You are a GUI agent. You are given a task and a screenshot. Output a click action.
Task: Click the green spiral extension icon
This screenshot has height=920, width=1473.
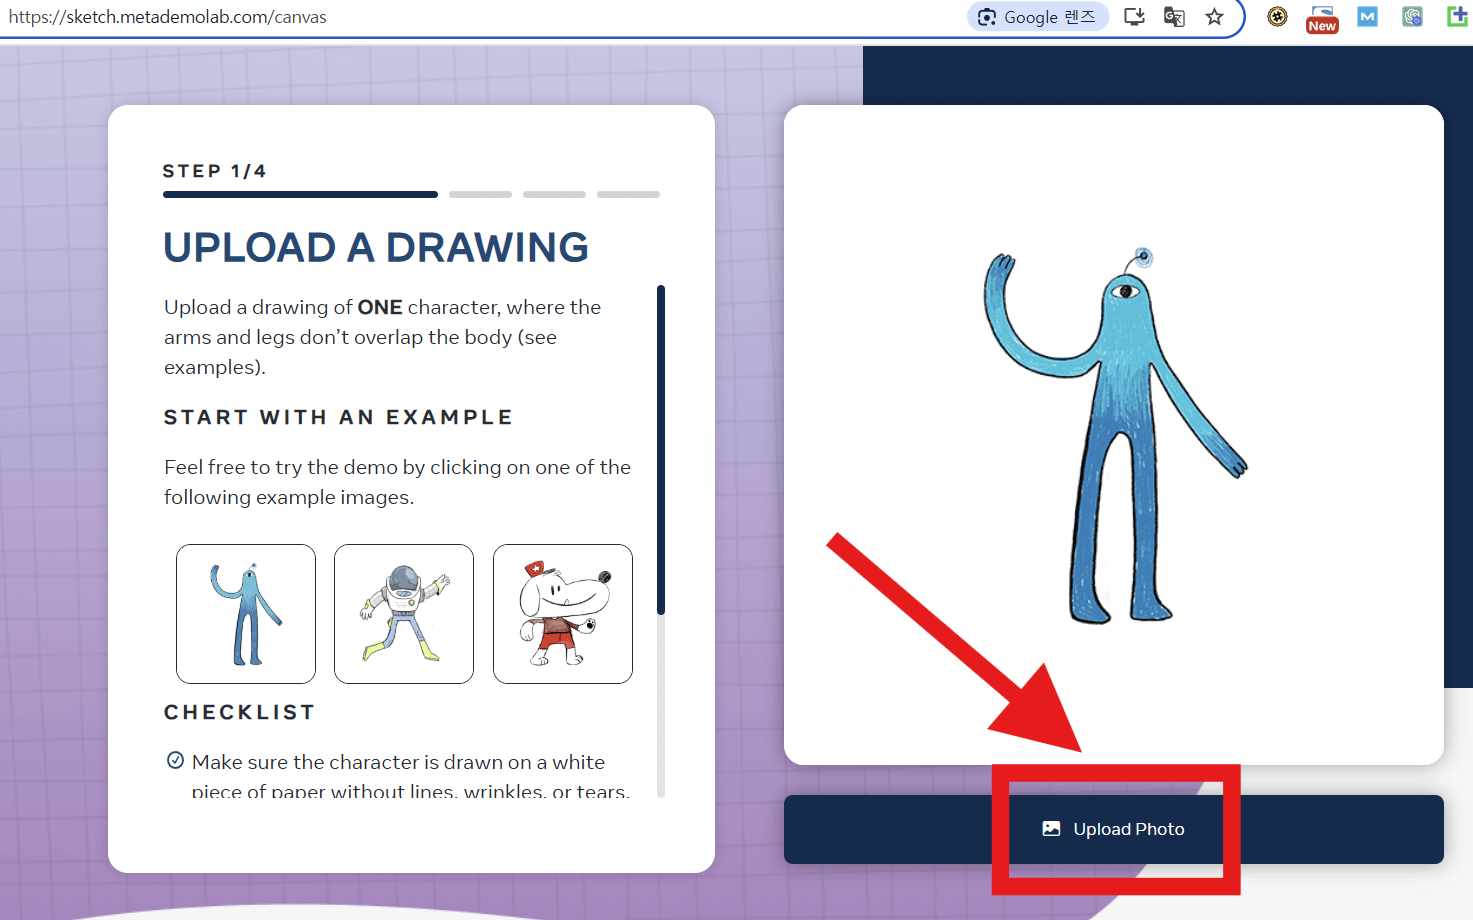click(x=1412, y=17)
